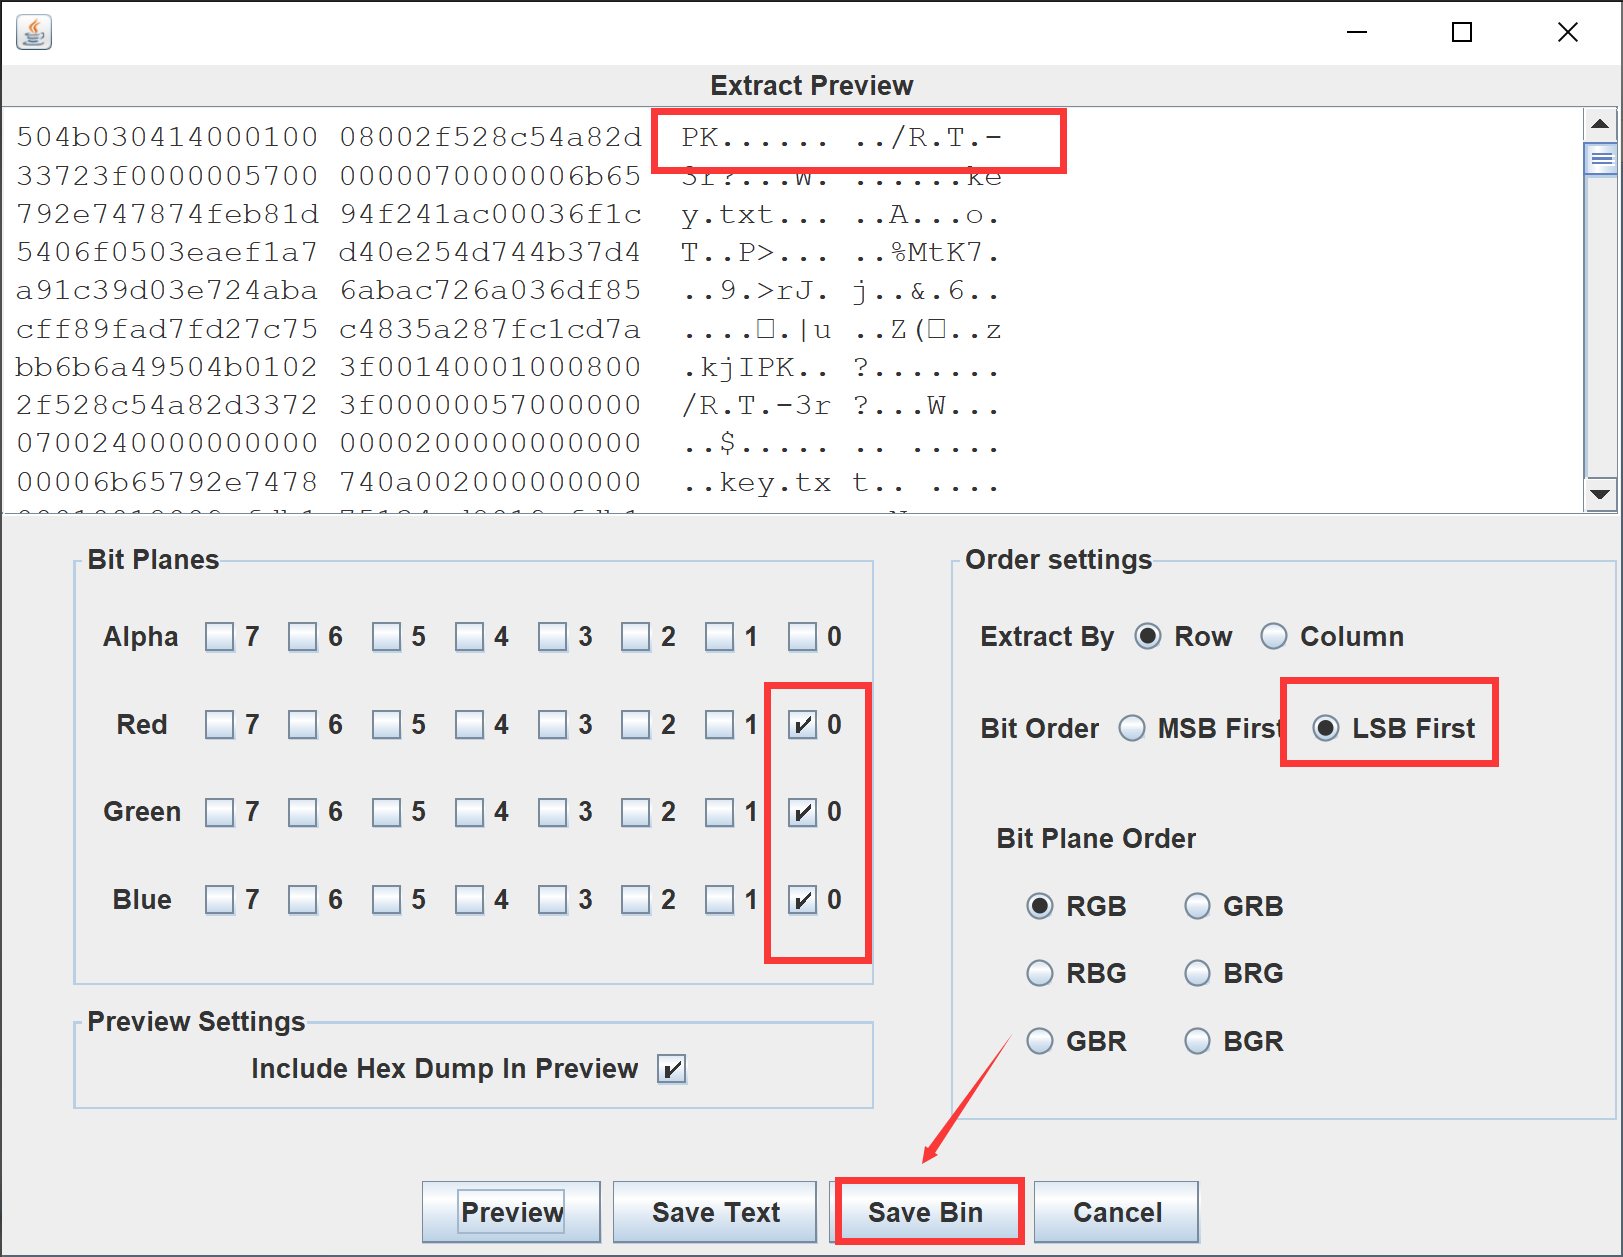Click hex line starting 00006b65792e7478
The width and height of the screenshot is (1623, 1257).
(509, 482)
